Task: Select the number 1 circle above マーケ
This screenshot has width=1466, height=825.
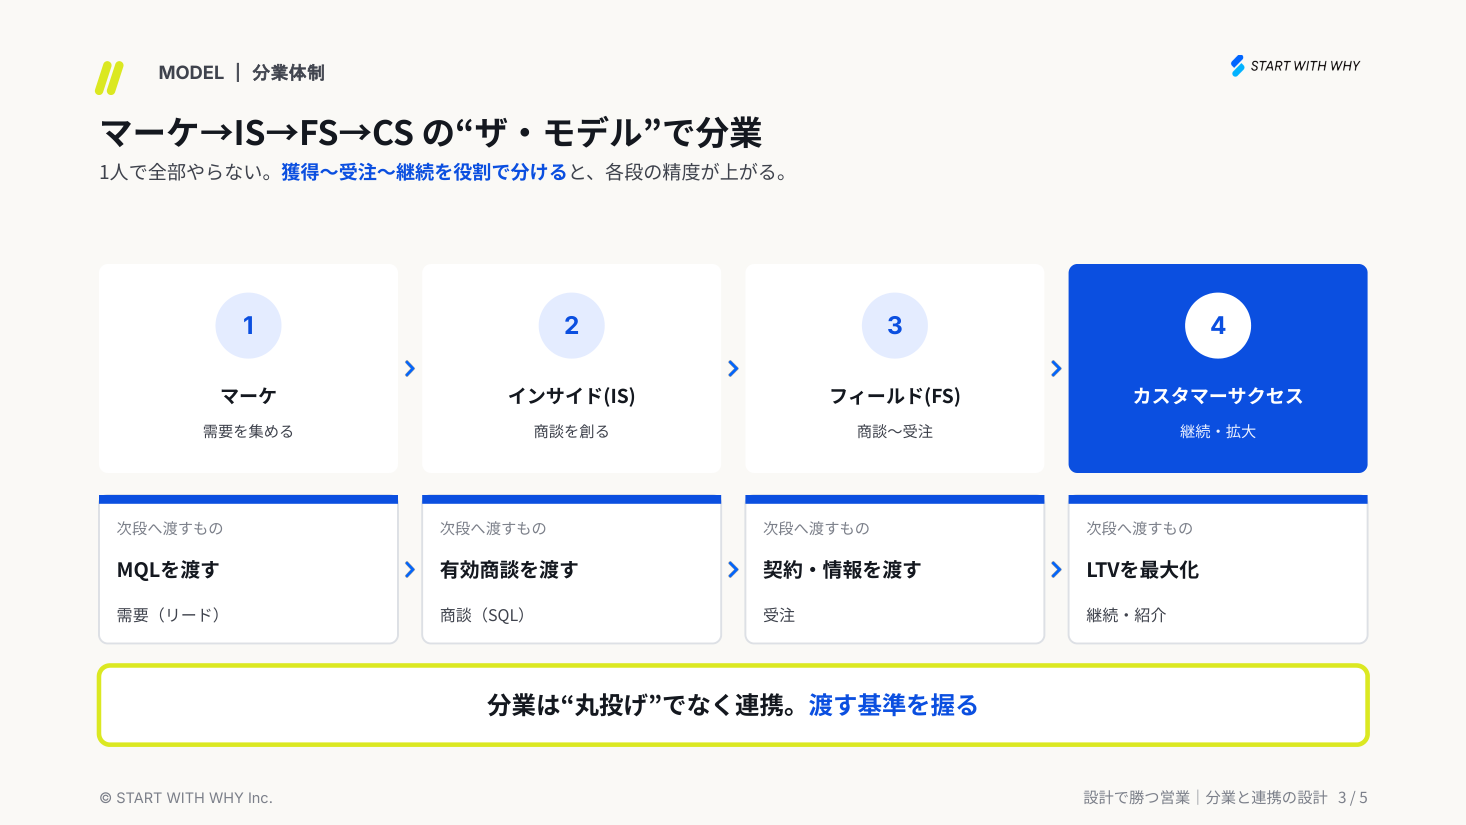Action: 248,325
